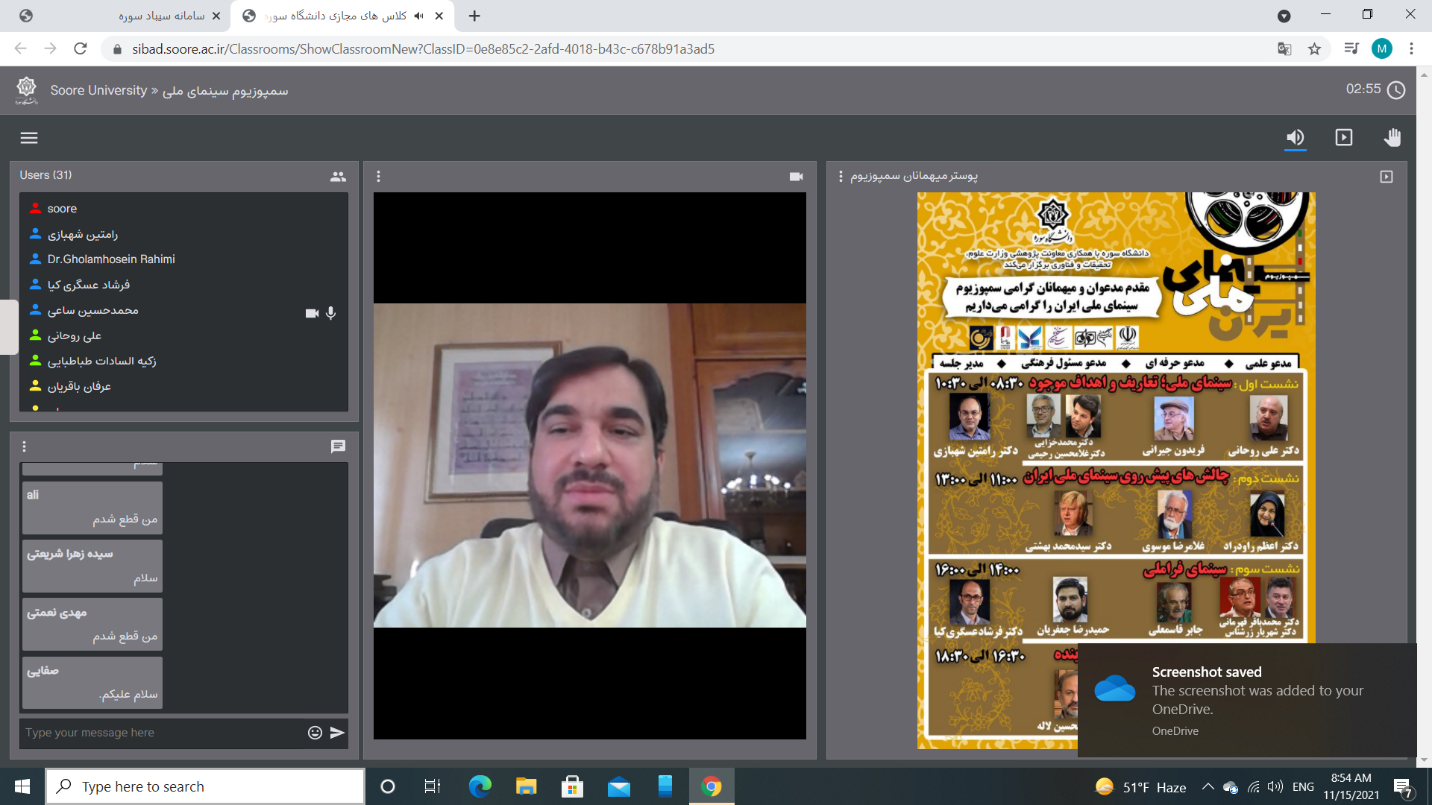1432x805 pixels.
Task: Bookmark this page with the star
Action: [1314, 49]
